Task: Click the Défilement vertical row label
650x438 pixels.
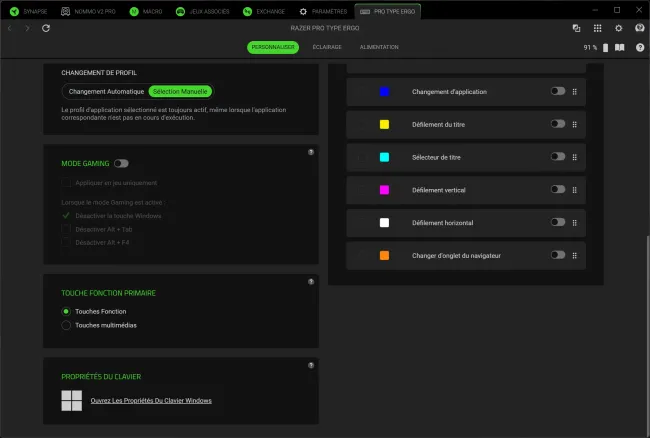Action: 439,190
